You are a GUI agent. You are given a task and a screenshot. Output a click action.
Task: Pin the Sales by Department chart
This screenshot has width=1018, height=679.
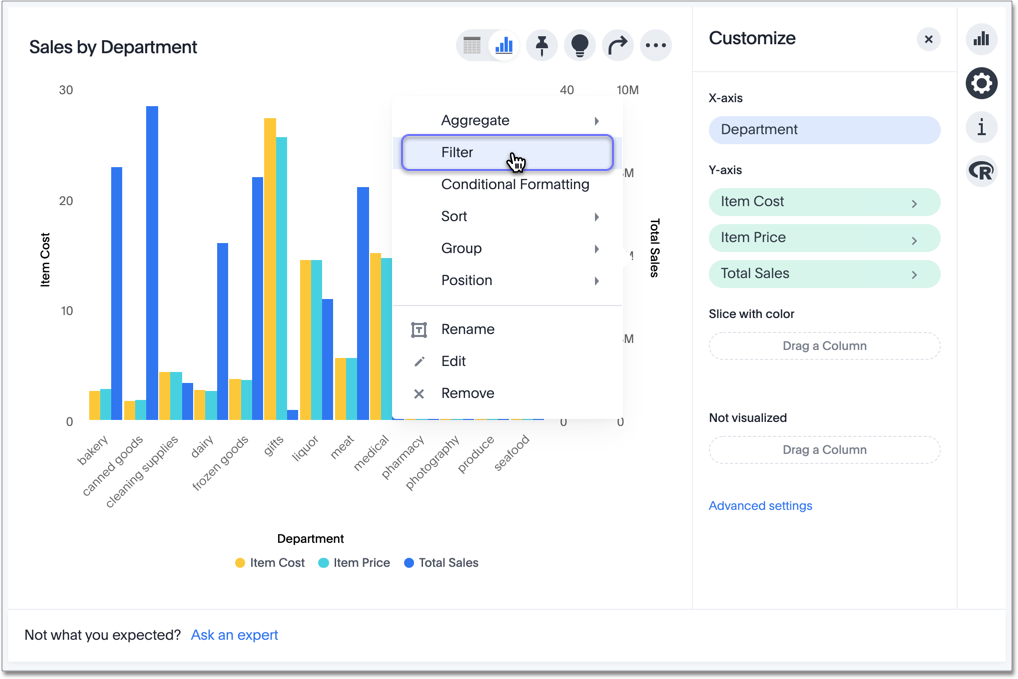click(542, 45)
